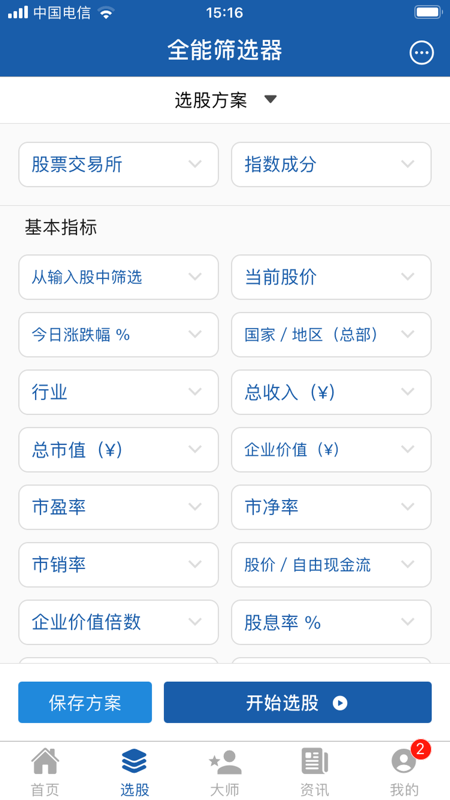This screenshot has height=800, width=450.
Task: Open the 股票交易所 dropdown
Action: click(118, 164)
